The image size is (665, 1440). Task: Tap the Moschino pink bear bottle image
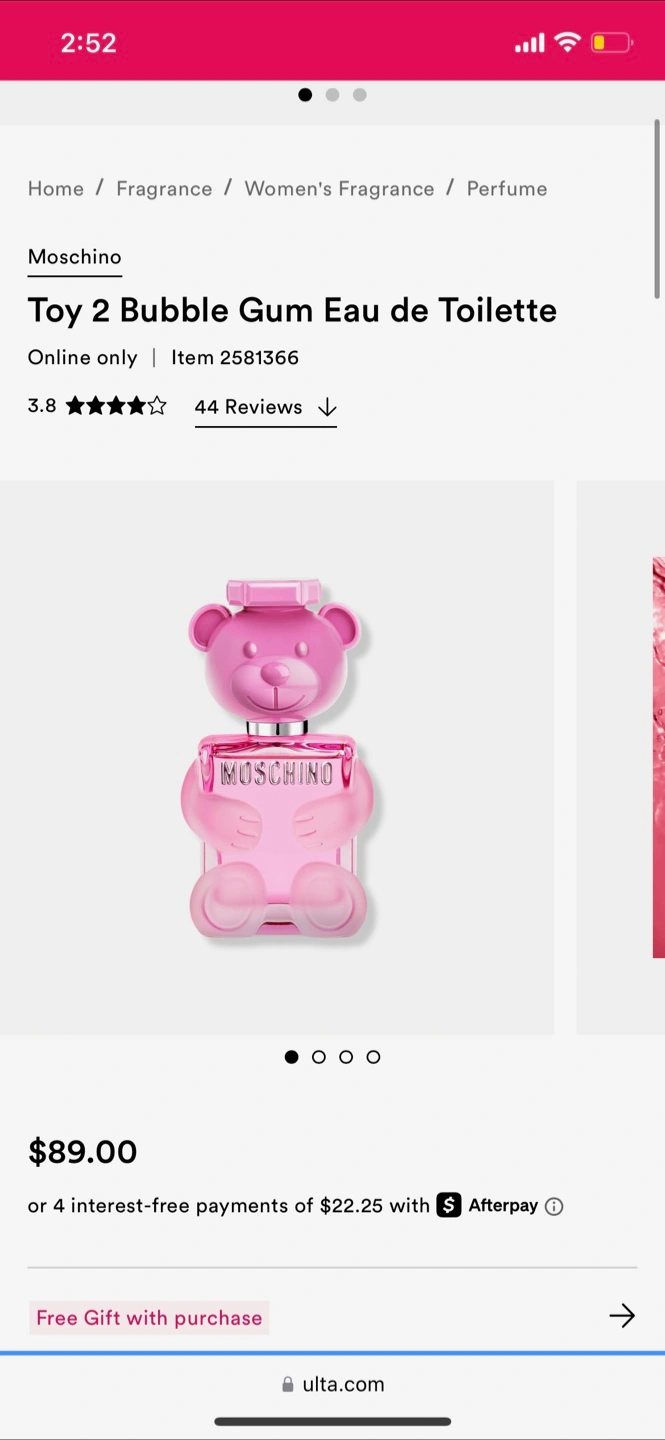[x=276, y=760]
